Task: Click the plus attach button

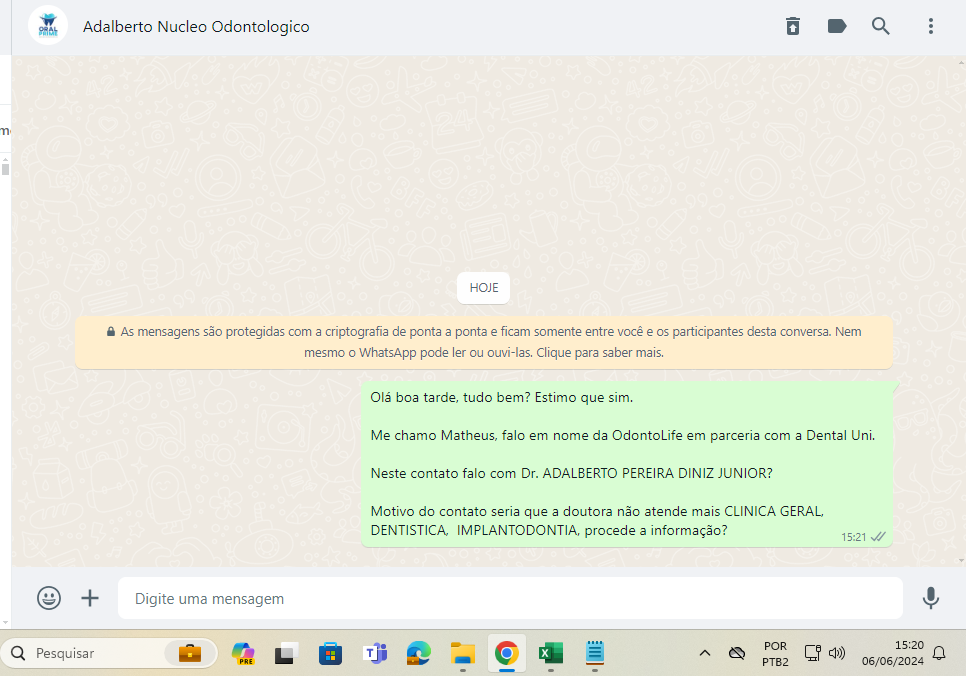Action: coord(90,598)
